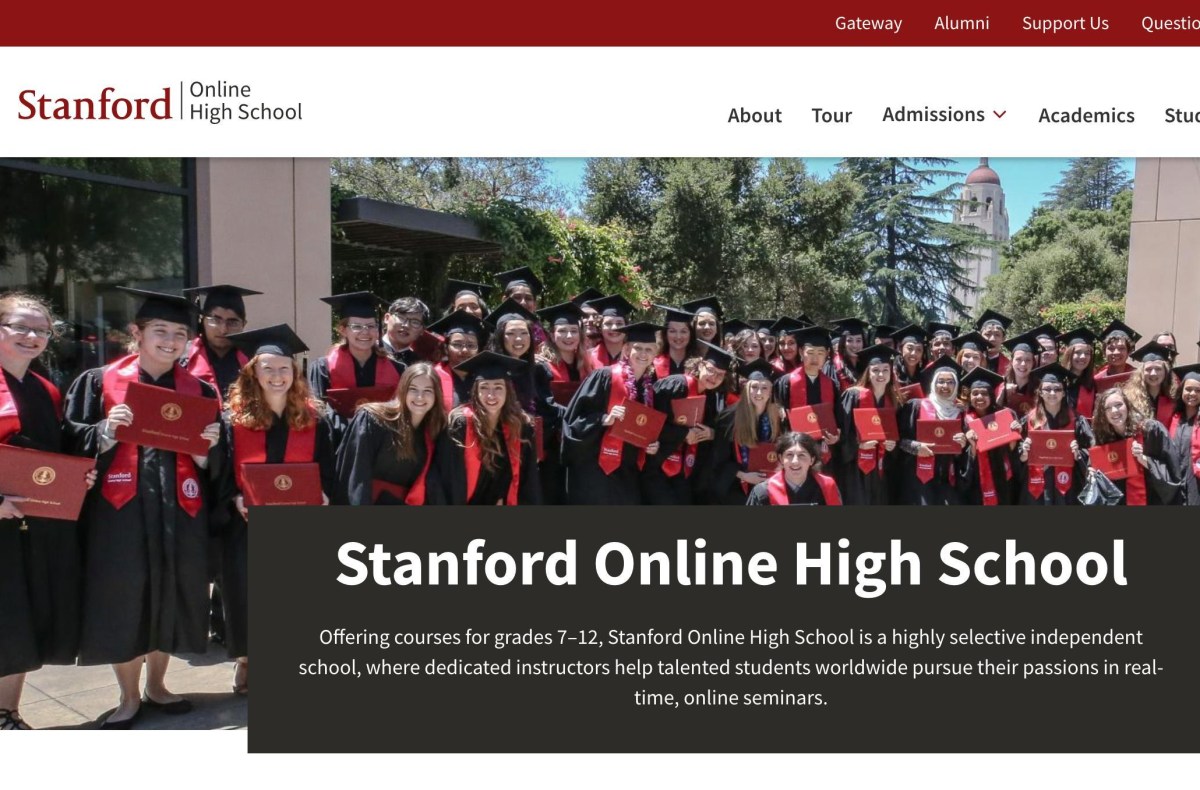This screenshot has height=790, width=1200.
Task: Go to the Alumni page
Action: 961,23
